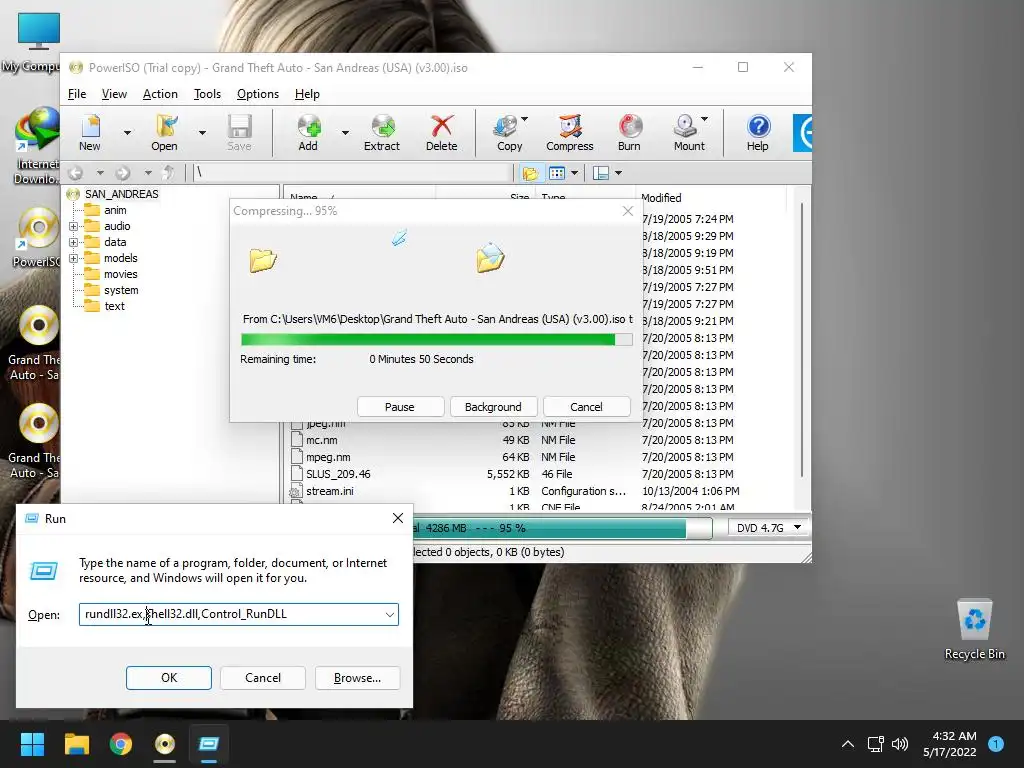Screen dimensions: 1024x768
Task: Open the Options menu
Action: 257,94
